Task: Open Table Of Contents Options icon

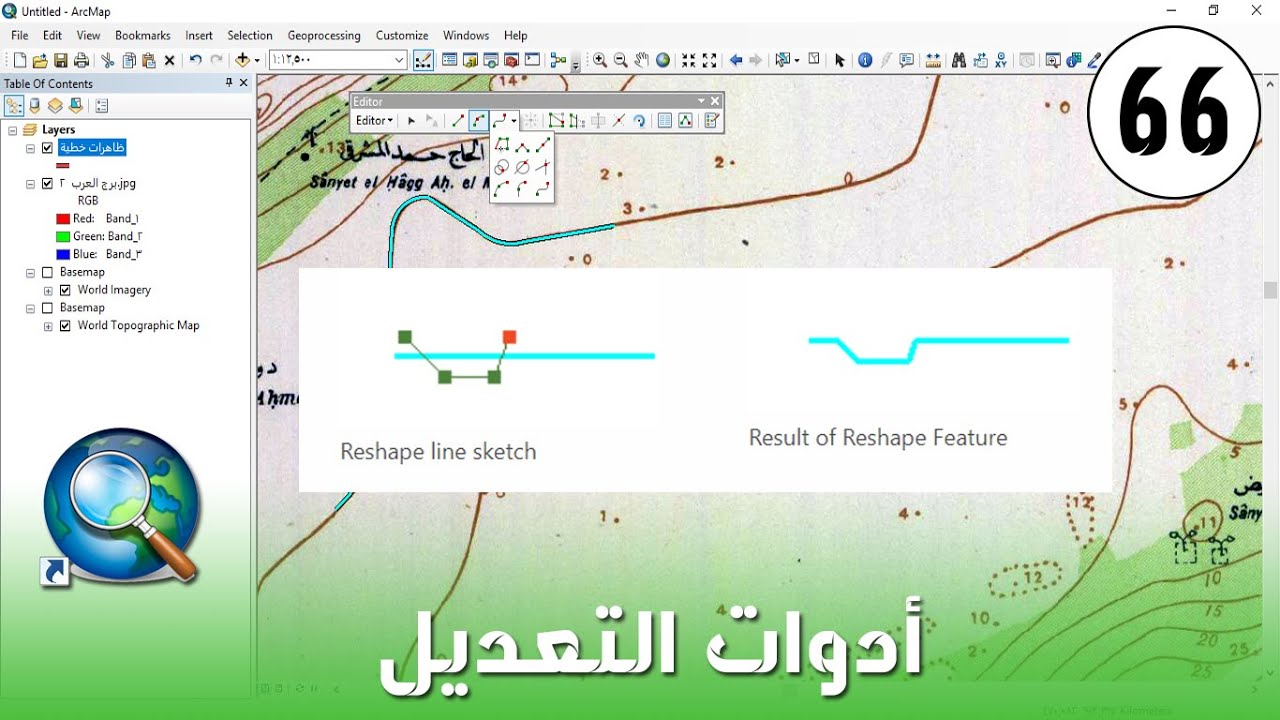Action: [x=101, y=105]
